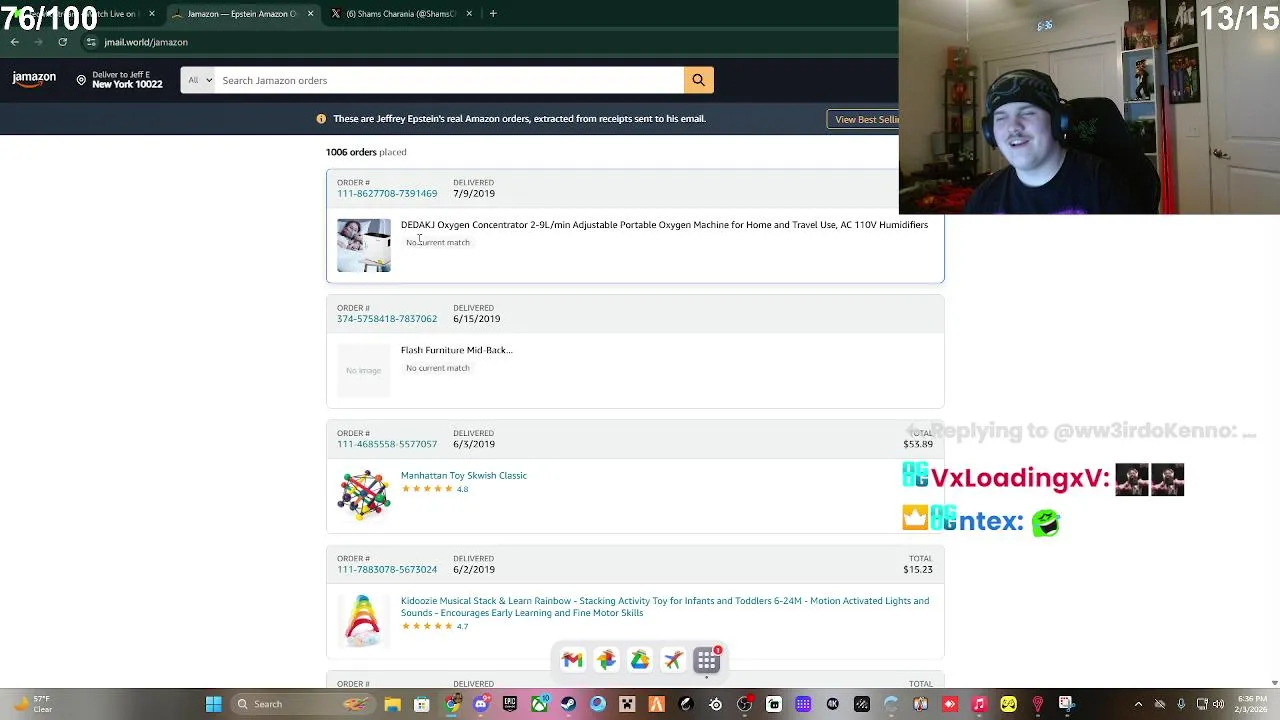
Task: Reload the page with refresh icon
Action: click(62, 42)
